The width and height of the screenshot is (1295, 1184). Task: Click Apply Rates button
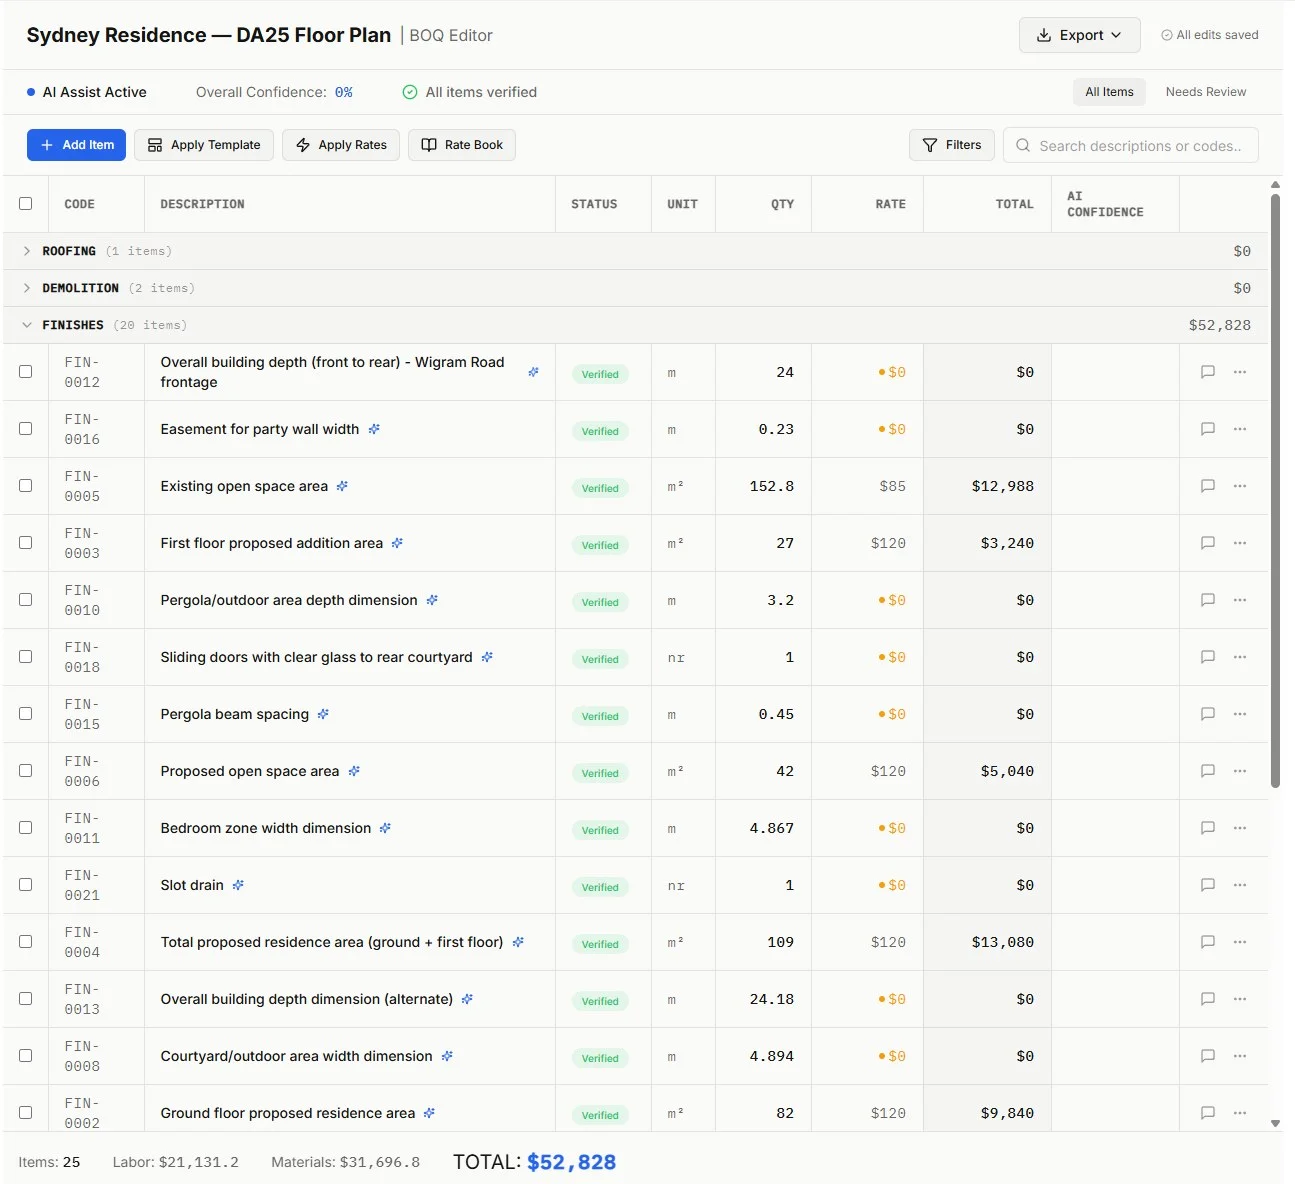[x=341, y=145]
